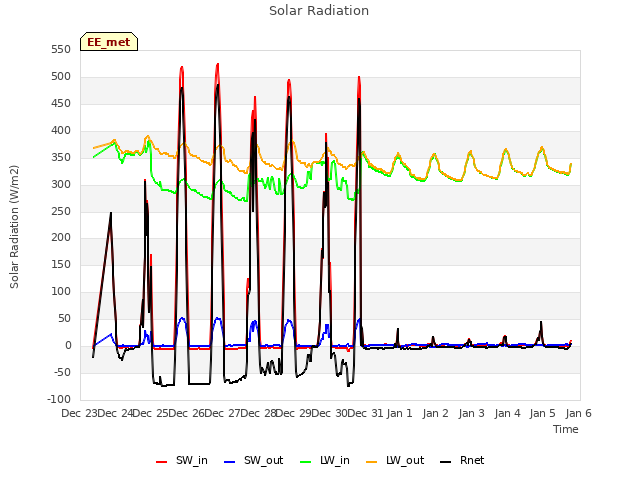
Task: Click the 100 y-axis tick value
Action: click(x=61, y=291)
